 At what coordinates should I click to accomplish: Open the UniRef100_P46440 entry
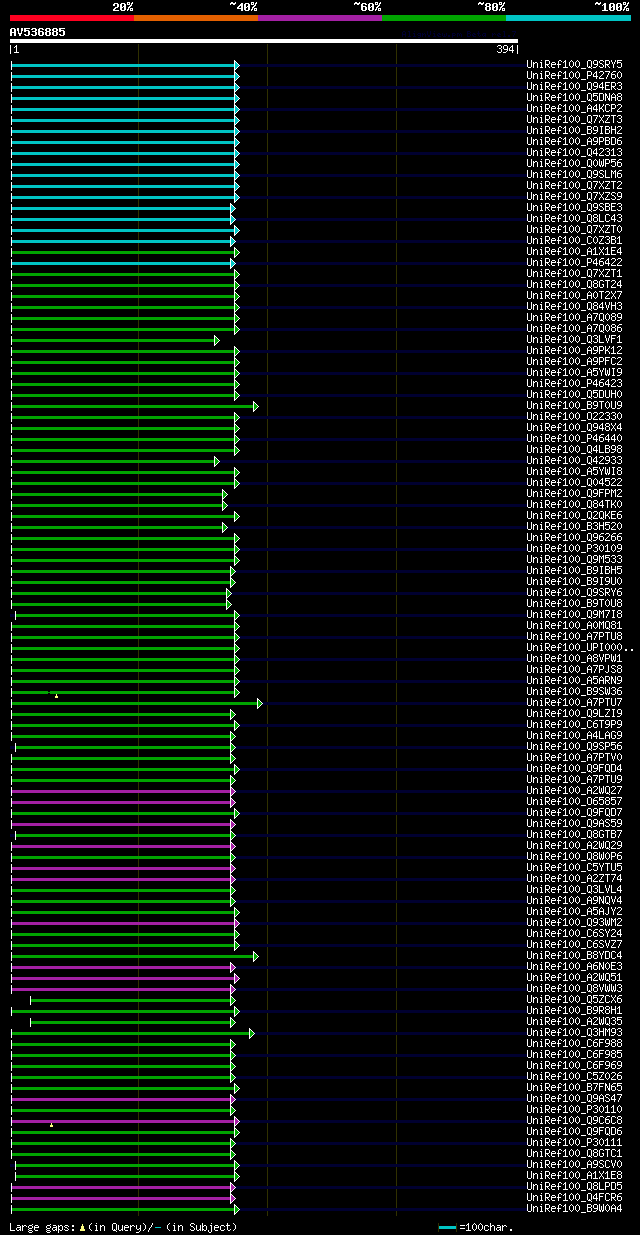point(574,439)
